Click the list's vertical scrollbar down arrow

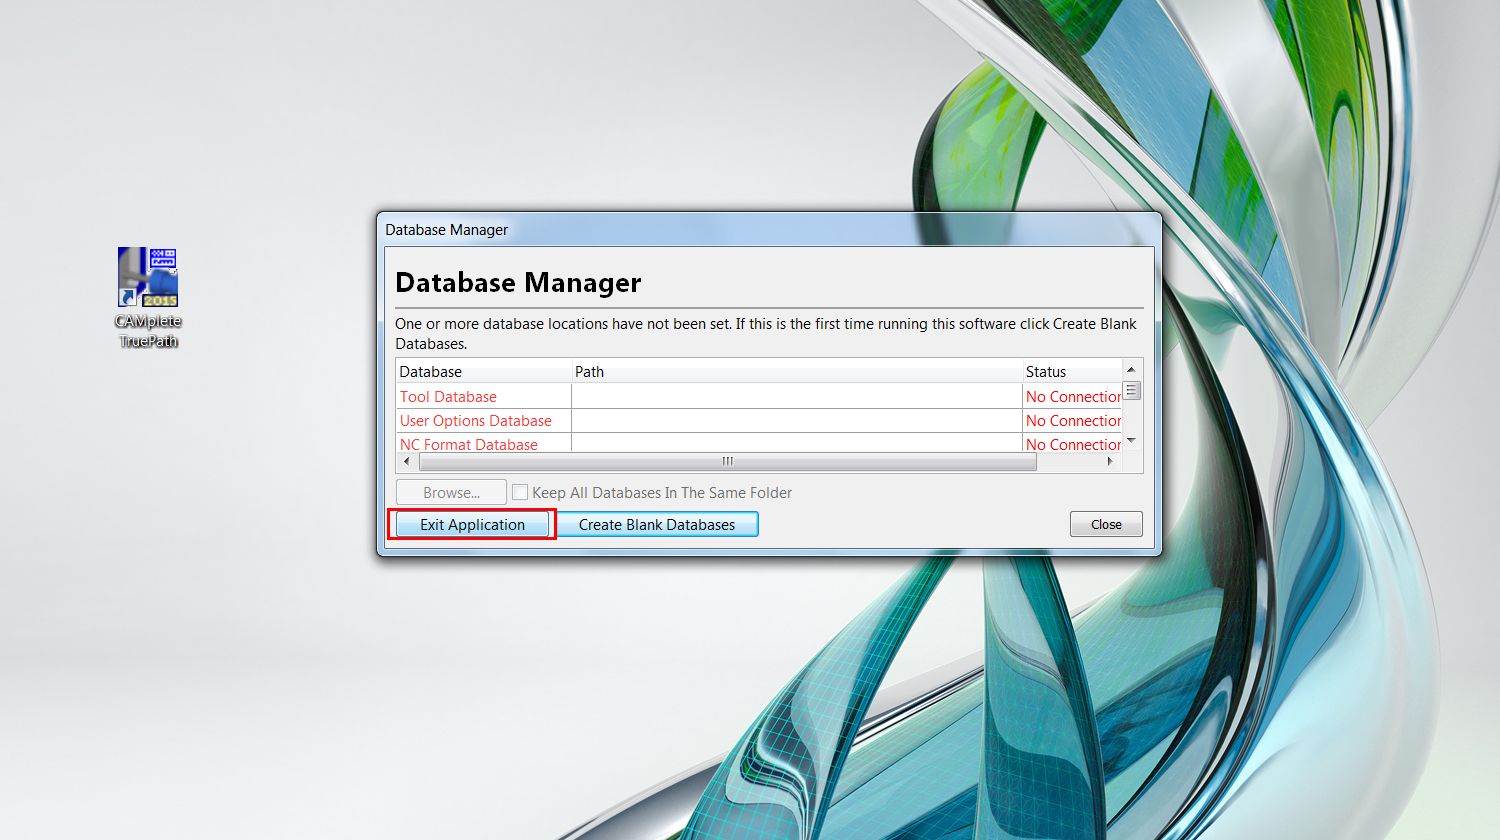[x=1132, y=441]
